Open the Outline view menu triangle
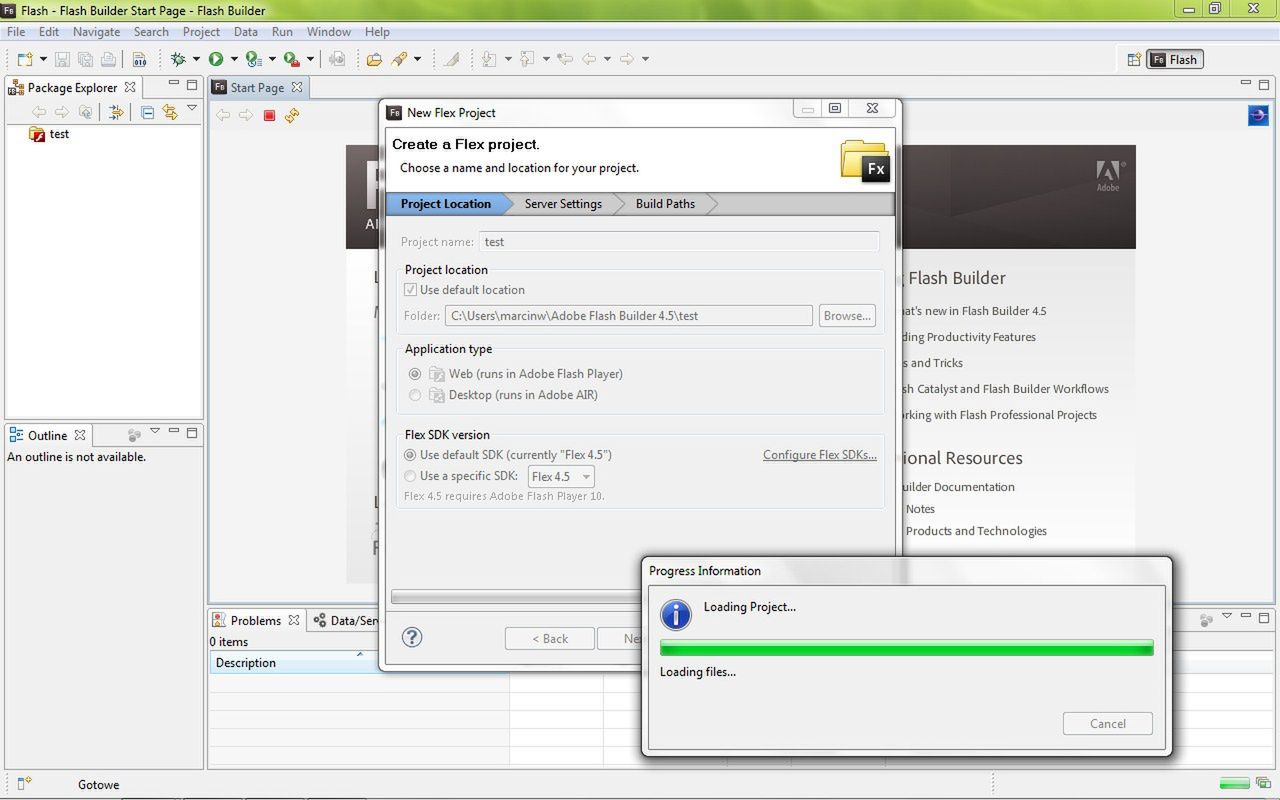The width and height of the screenshot is (1280, 800). point(155,432)
